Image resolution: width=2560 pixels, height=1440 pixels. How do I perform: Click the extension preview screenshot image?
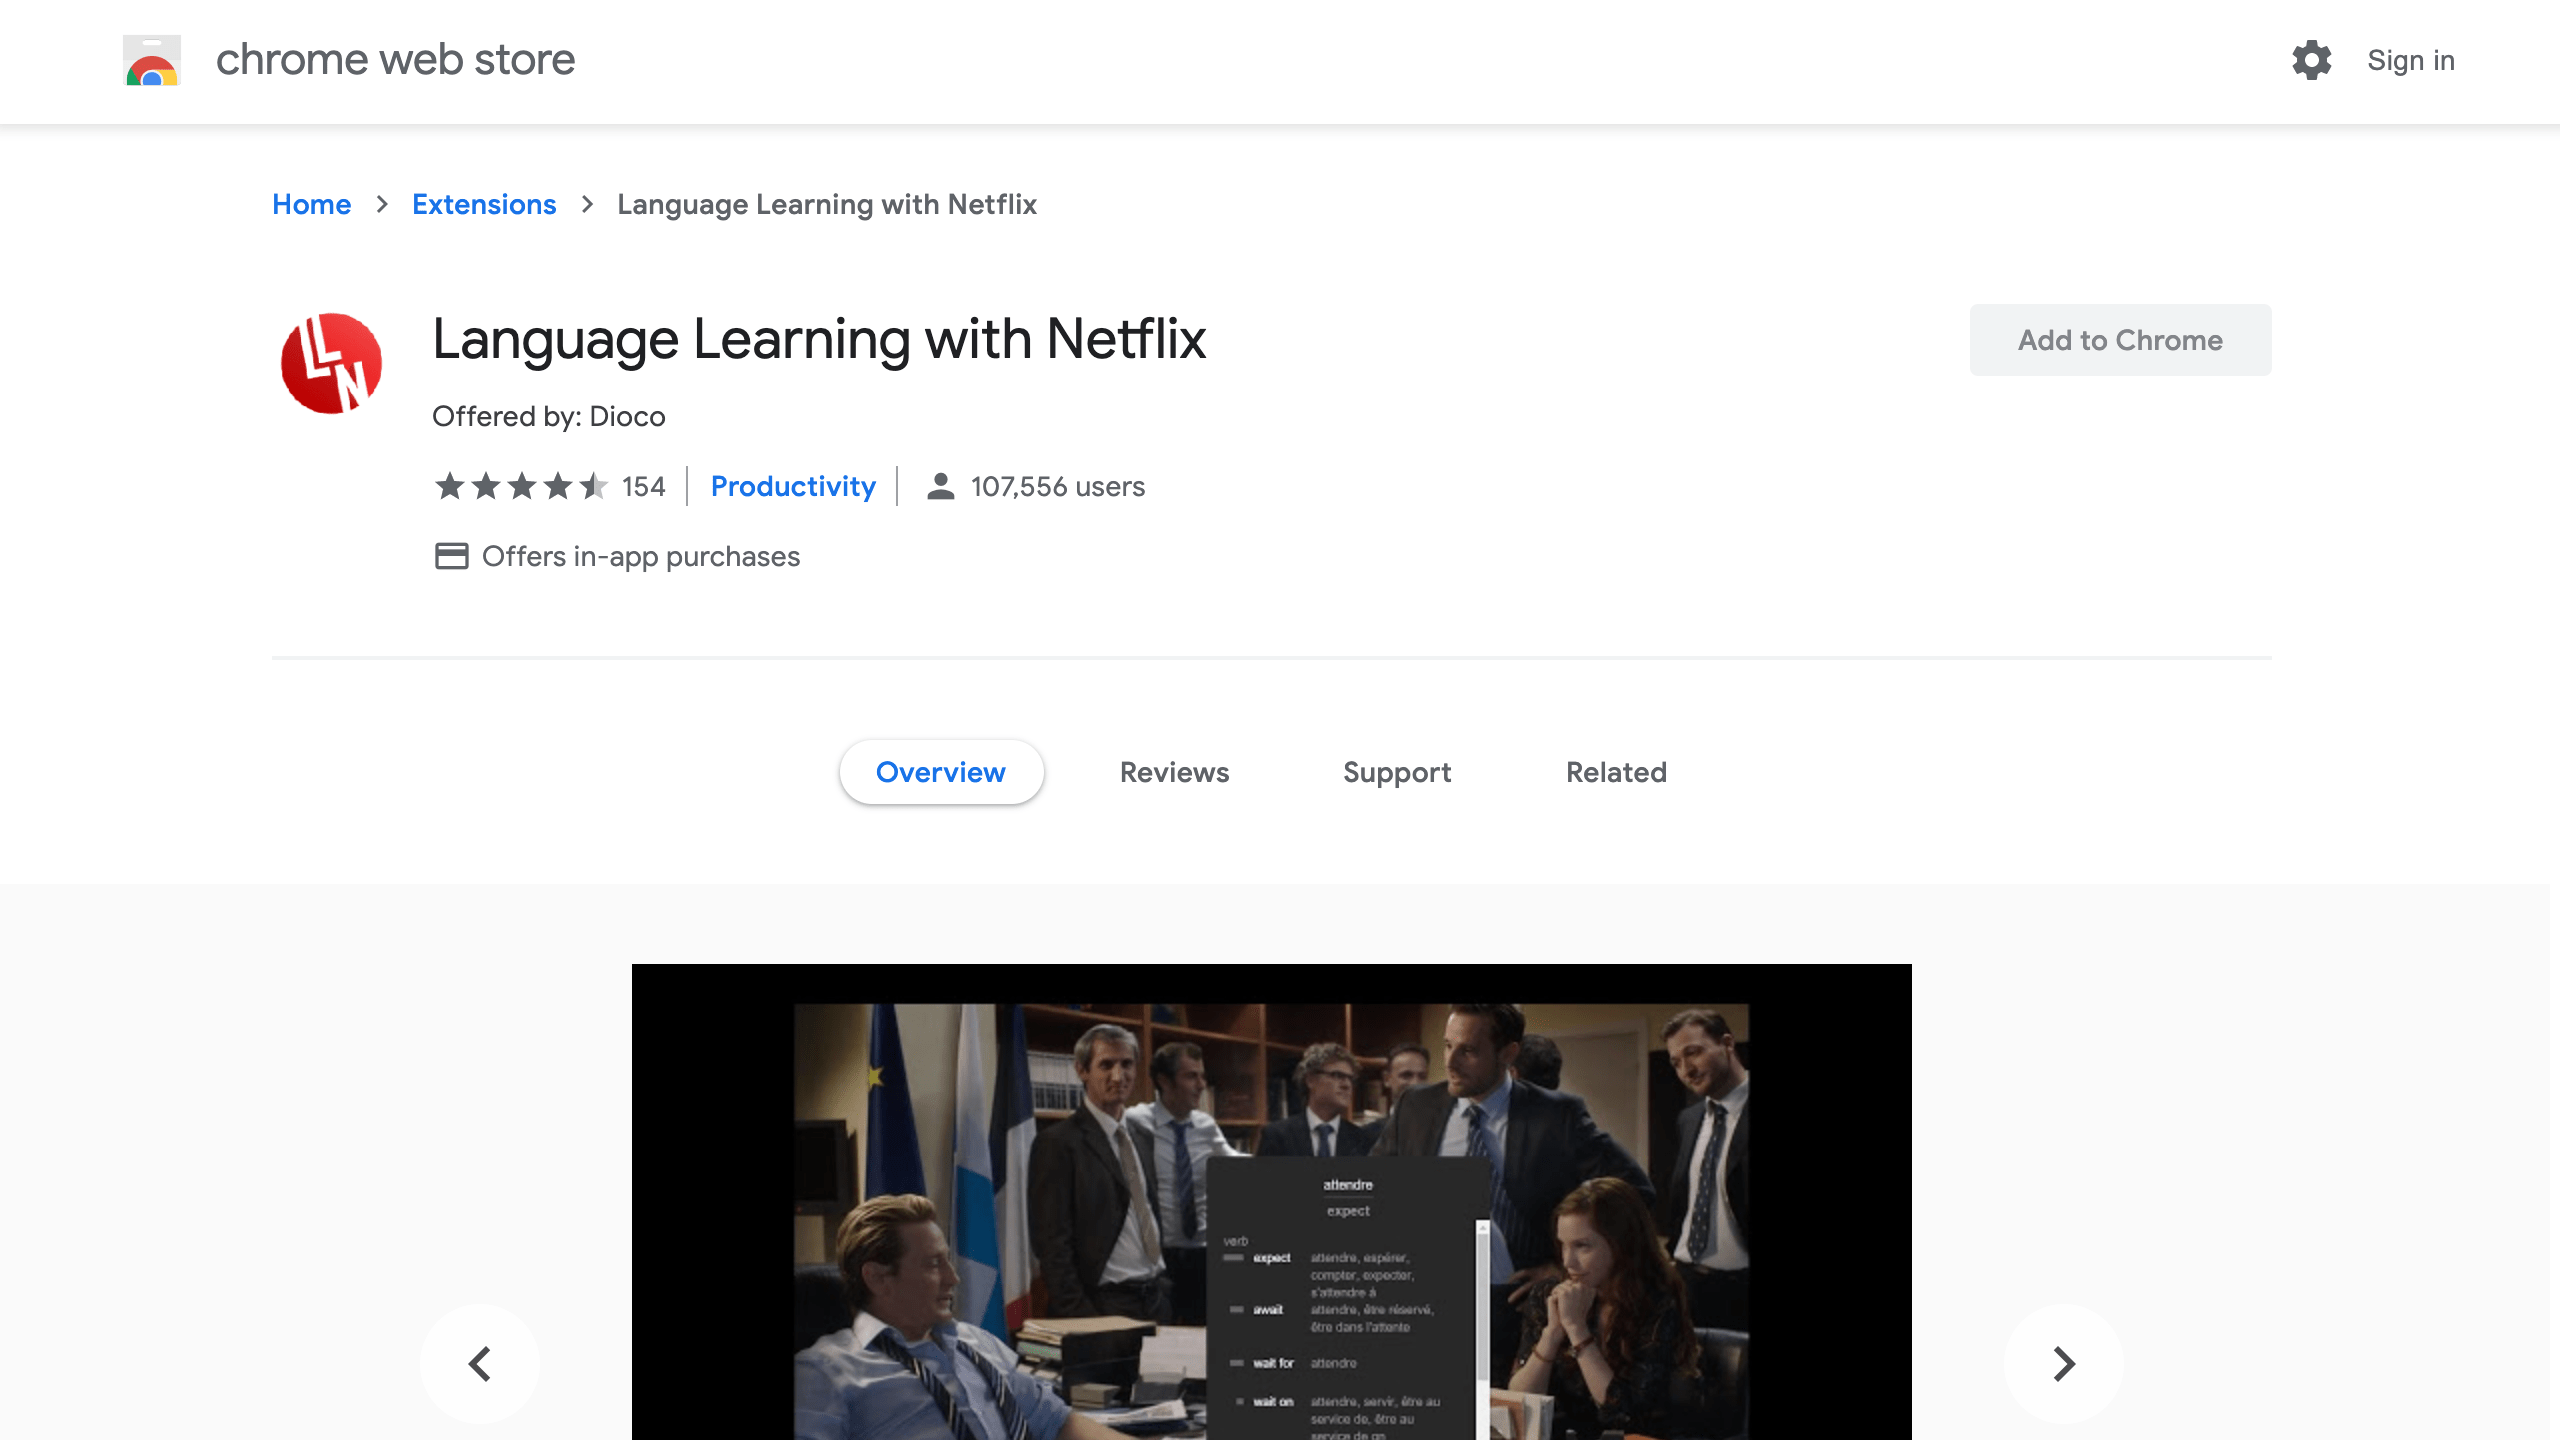pyautogui.click(x=1272, y=1202)
